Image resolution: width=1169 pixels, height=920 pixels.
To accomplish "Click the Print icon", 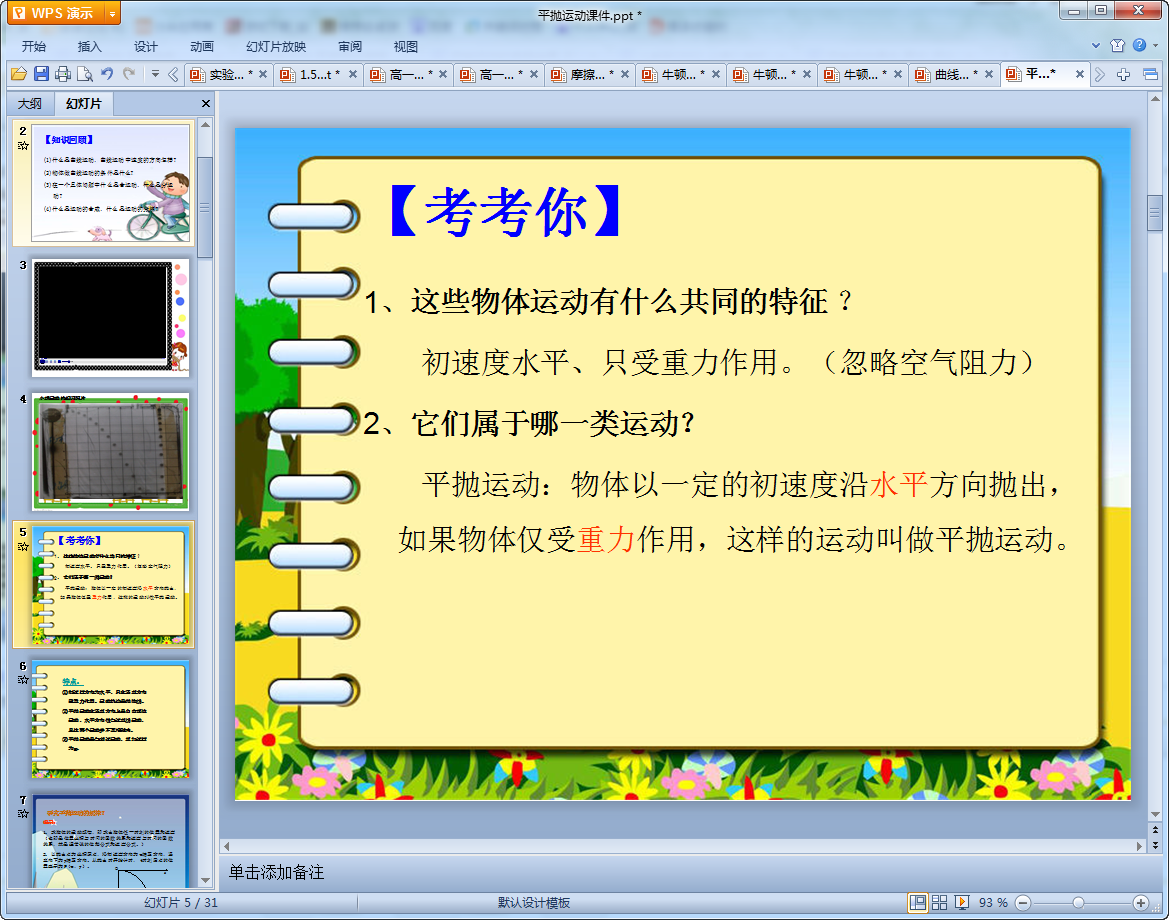I will coord(63,74).
